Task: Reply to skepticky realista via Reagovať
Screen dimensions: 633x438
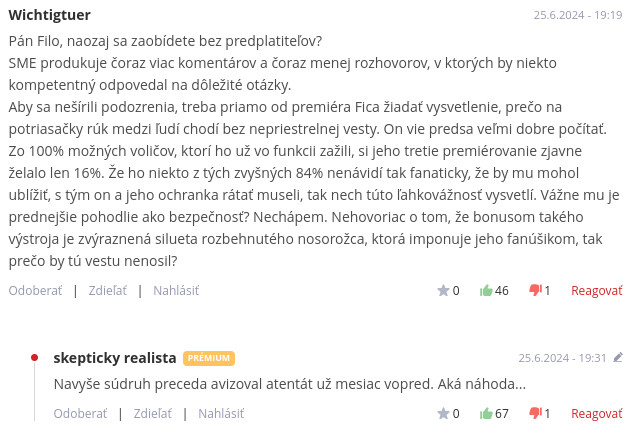Action: click(x=596, y=413)
